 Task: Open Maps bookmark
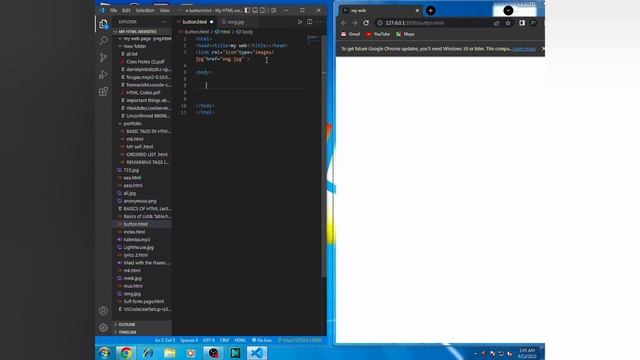(x=405, y=34)
